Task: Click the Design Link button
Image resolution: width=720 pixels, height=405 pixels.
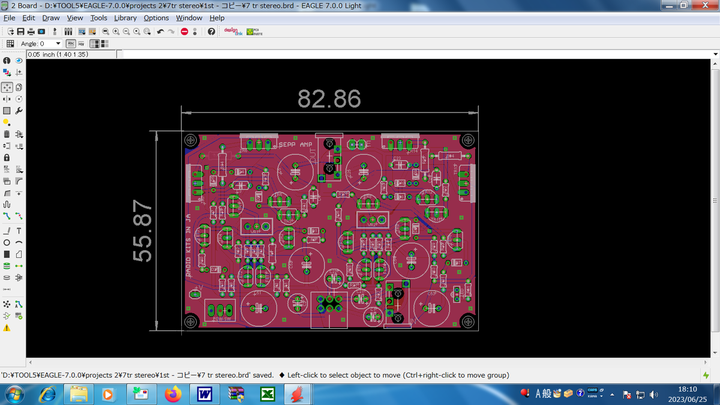Action: 232,31
